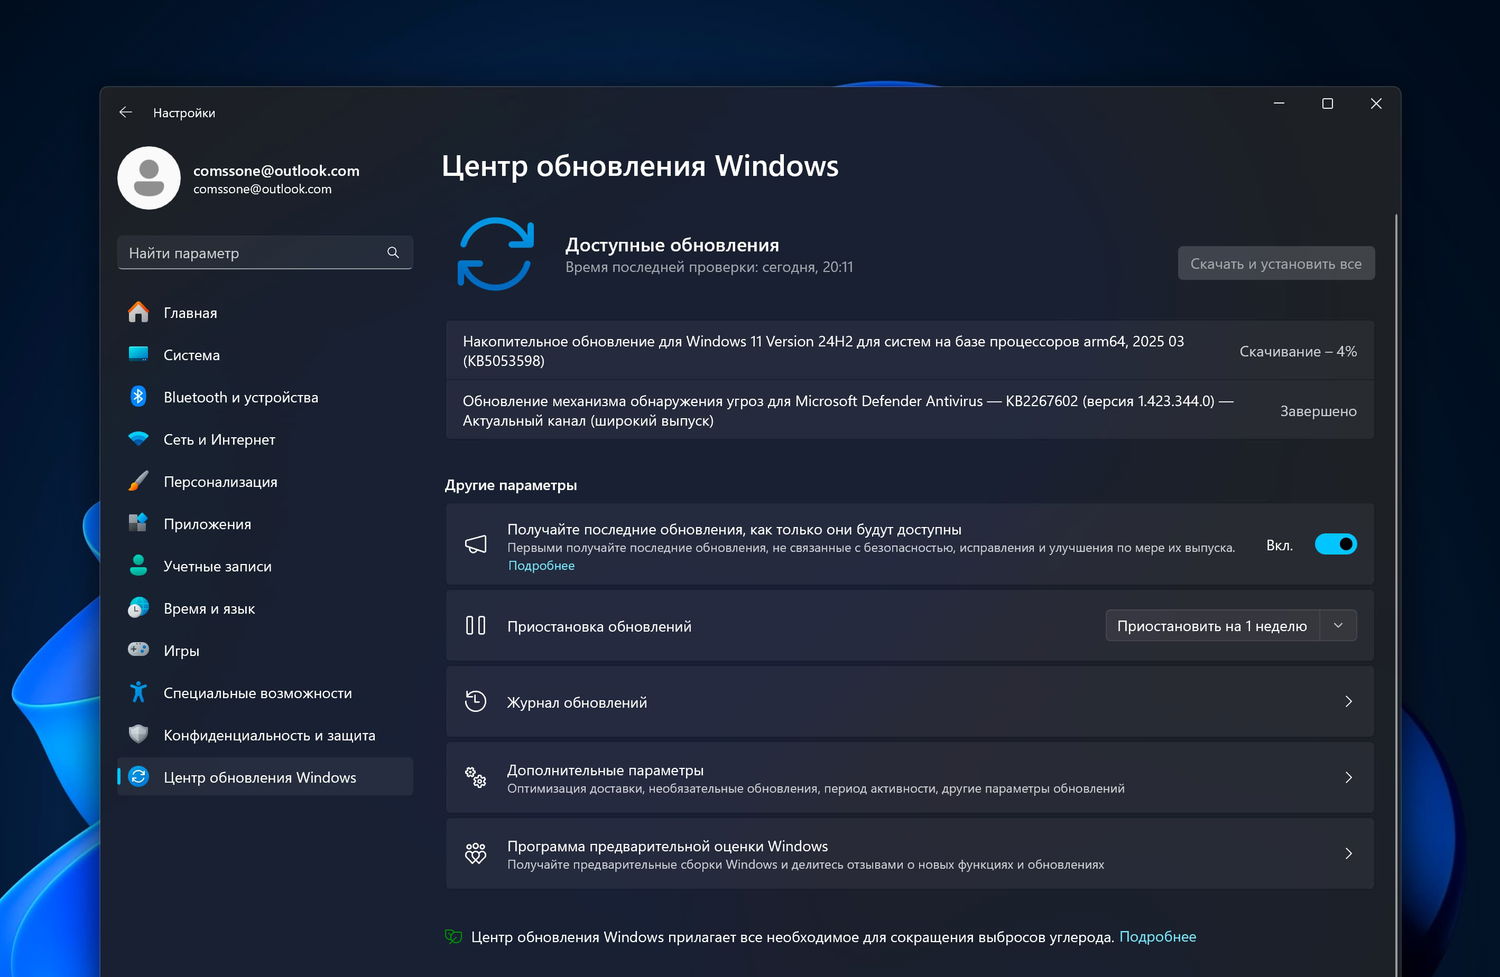Click the accessibility figure icon in sidebar
Image resolution: width=1500 pixels, height=977 pixels.
139,692
